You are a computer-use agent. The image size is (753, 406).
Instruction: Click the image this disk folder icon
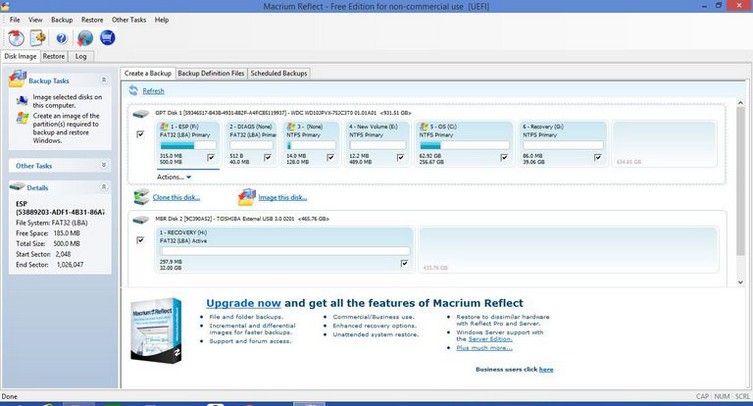pos(247,197)
